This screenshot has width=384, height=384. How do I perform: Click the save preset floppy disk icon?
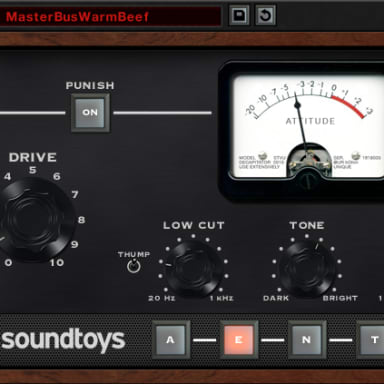click(239, 15)
